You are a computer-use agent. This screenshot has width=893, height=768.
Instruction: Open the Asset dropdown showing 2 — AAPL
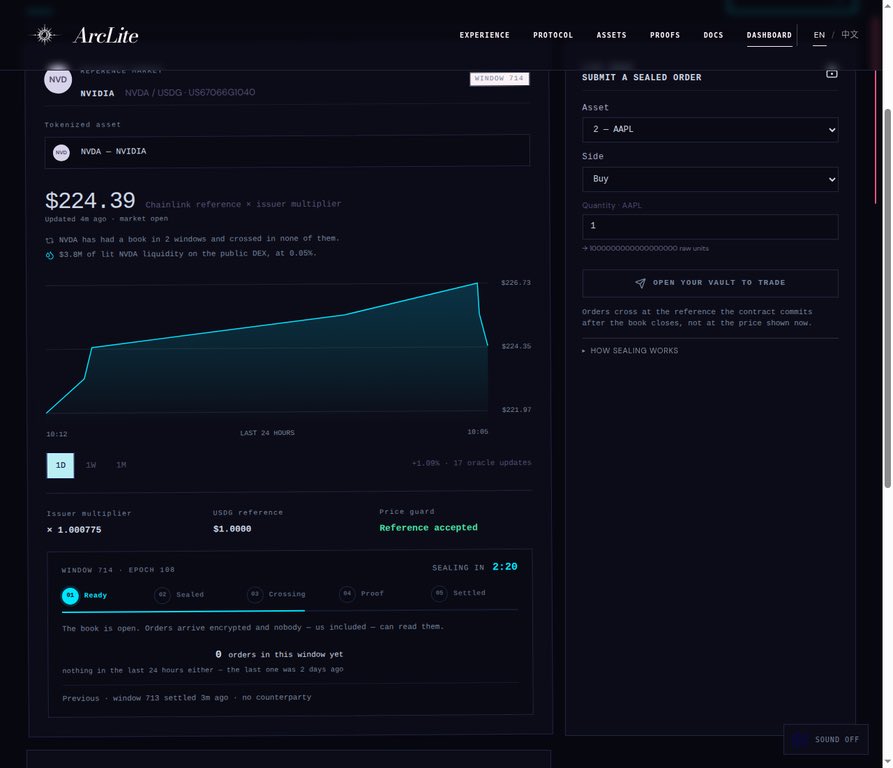(710, 130)
